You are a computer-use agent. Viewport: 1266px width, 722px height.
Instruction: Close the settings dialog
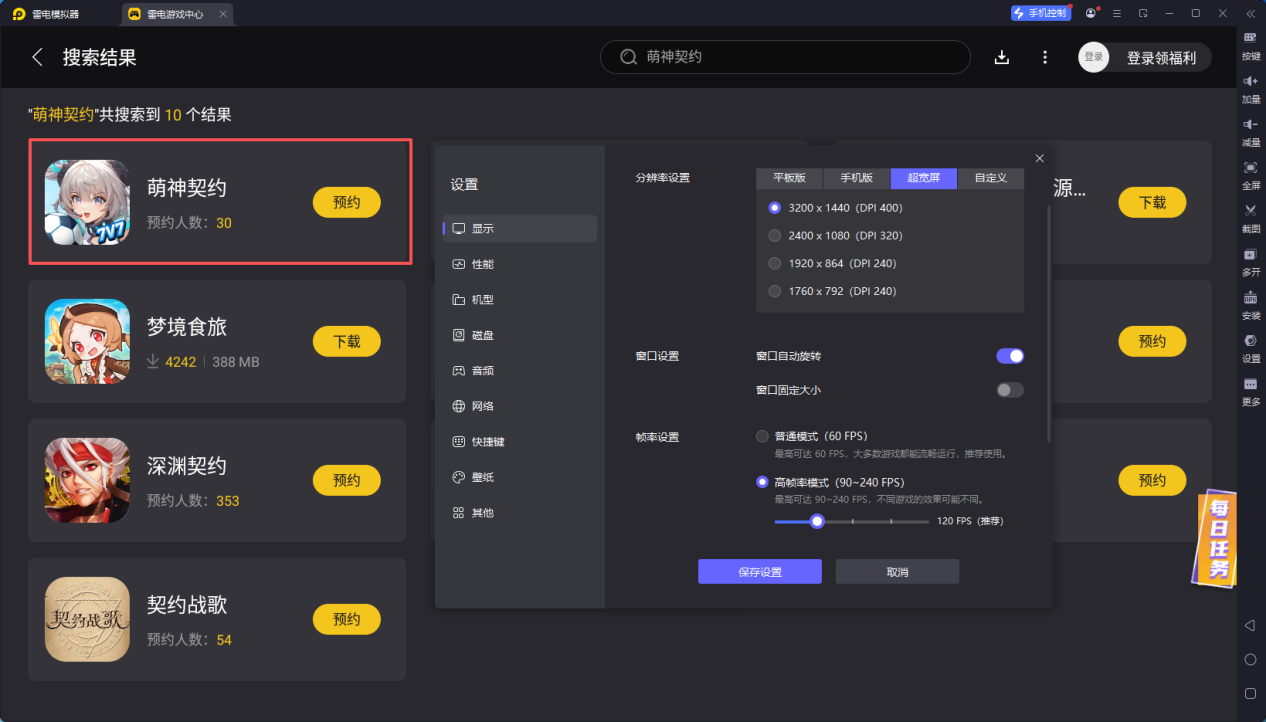[1039, 158]
